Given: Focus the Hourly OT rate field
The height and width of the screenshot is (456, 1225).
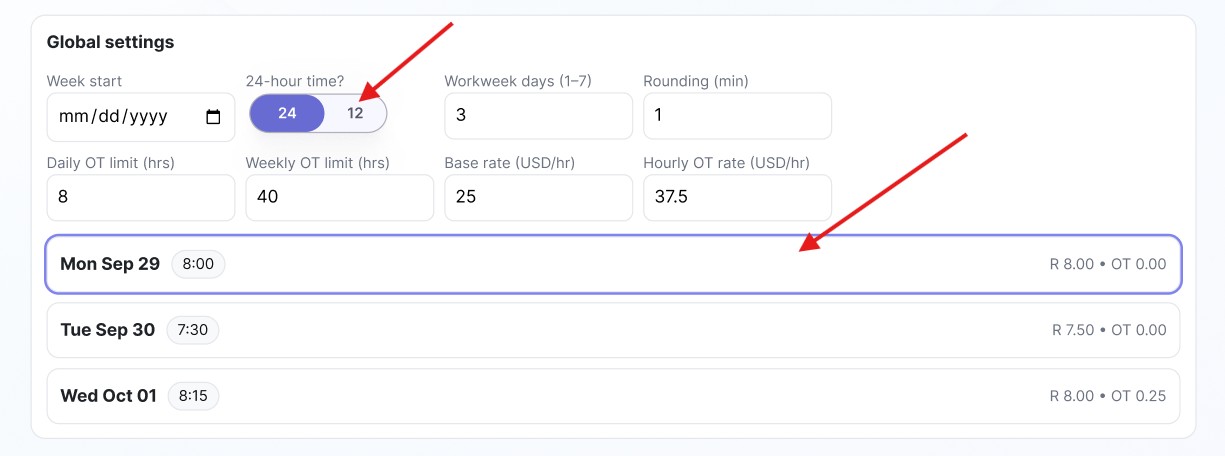Looking at the screenshot, I should point(737,198).
